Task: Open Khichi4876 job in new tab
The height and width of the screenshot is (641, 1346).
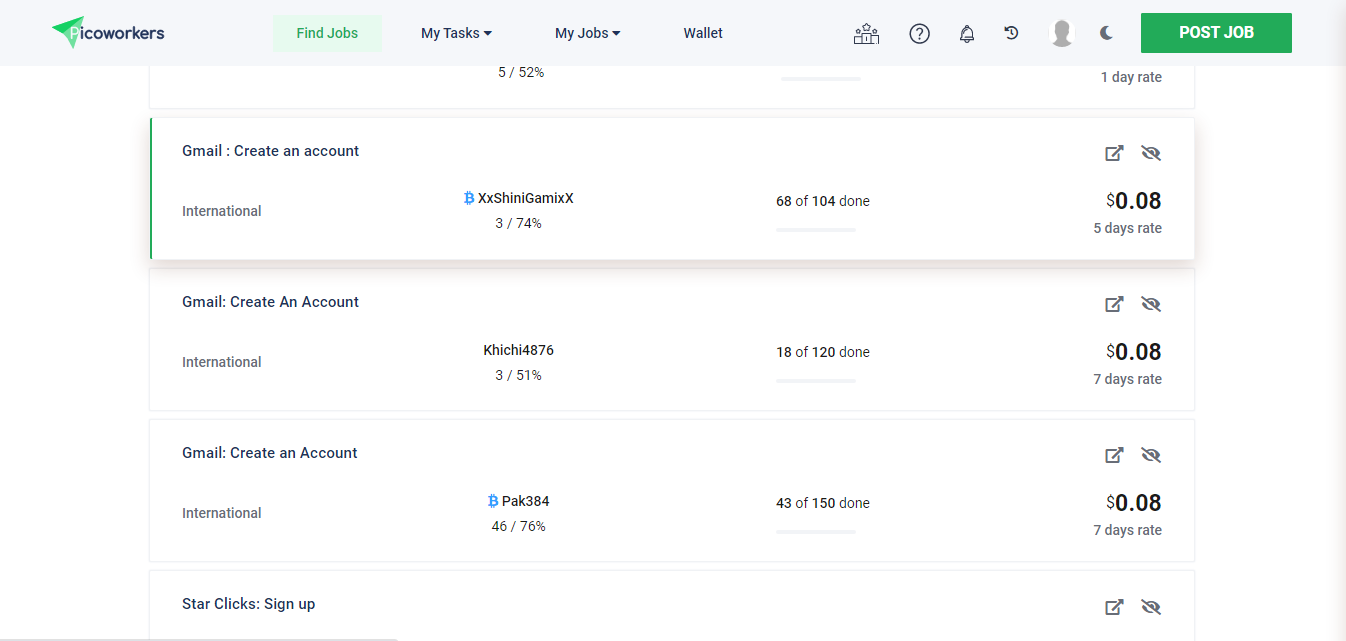Action: pos(1114,304)
